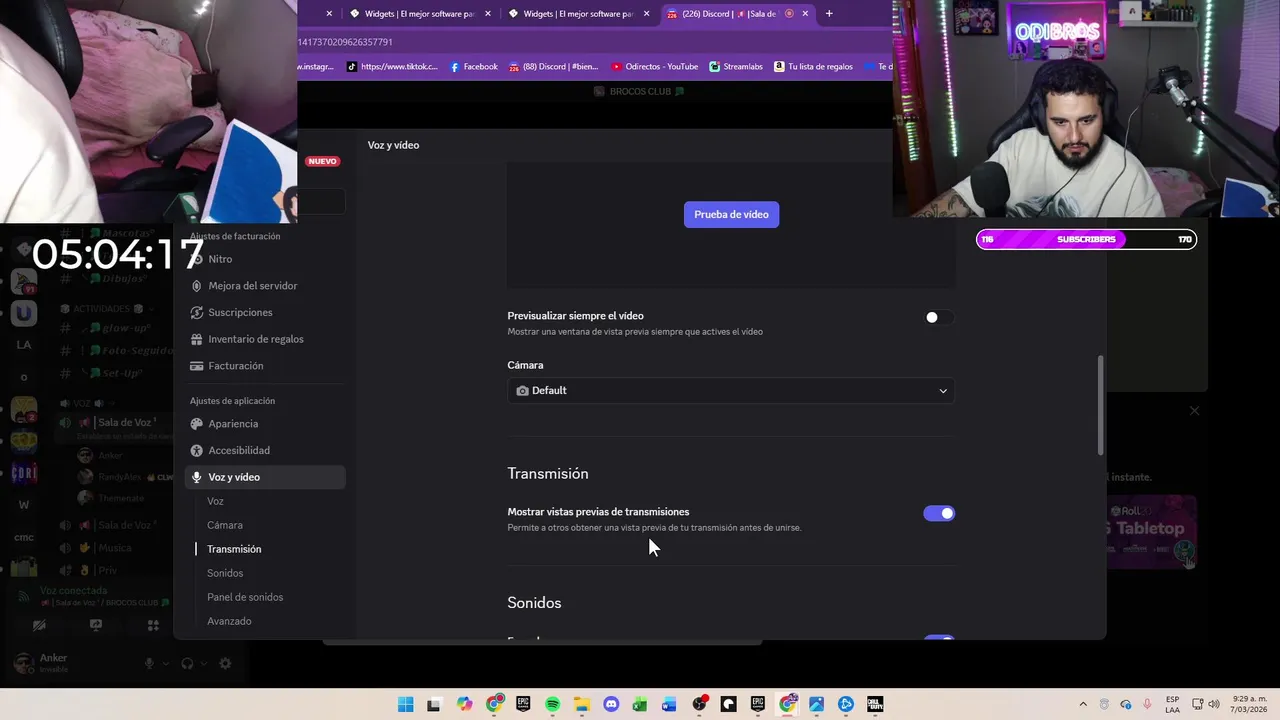Toggle headphones deafen icon next to Anker
Screen dimensions: 1280x720
187,663
